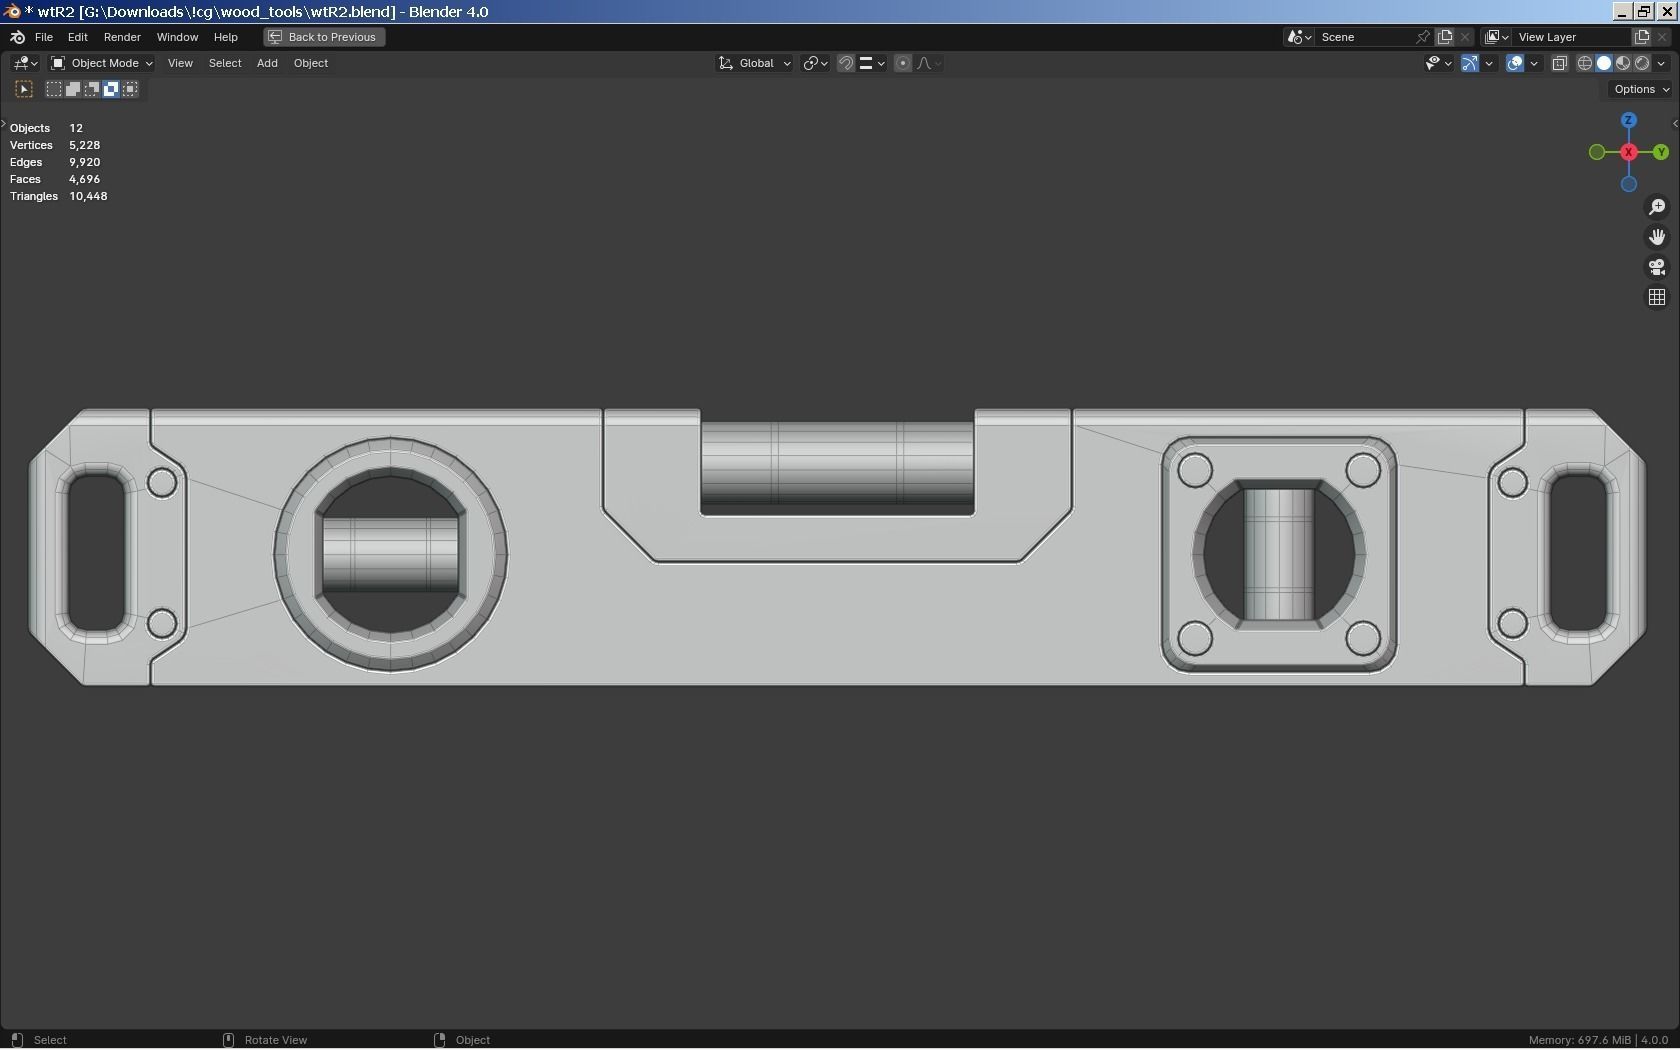Click the Memory 697.6 MiB status text
This screenshot has width=1680, height=1050.
tap(1577, 1040)
